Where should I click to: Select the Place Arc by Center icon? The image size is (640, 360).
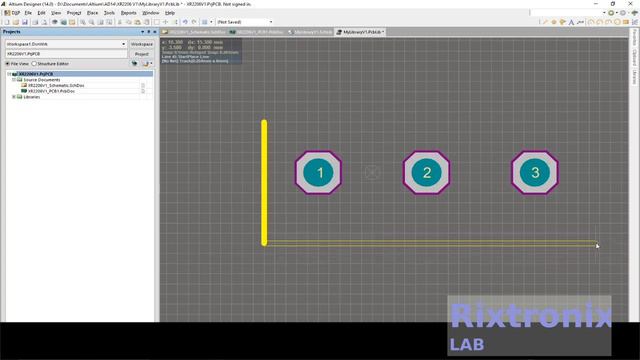click(x=590, y=22)
